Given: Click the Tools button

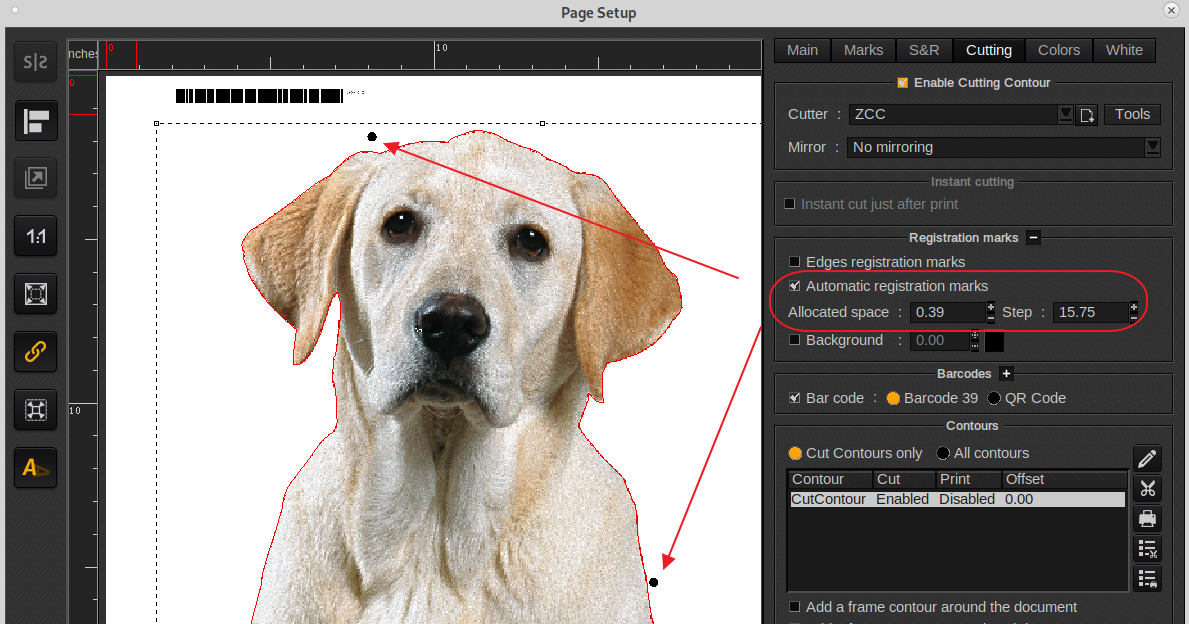Looking at the screenshot, I should (x=1132, y=114).
